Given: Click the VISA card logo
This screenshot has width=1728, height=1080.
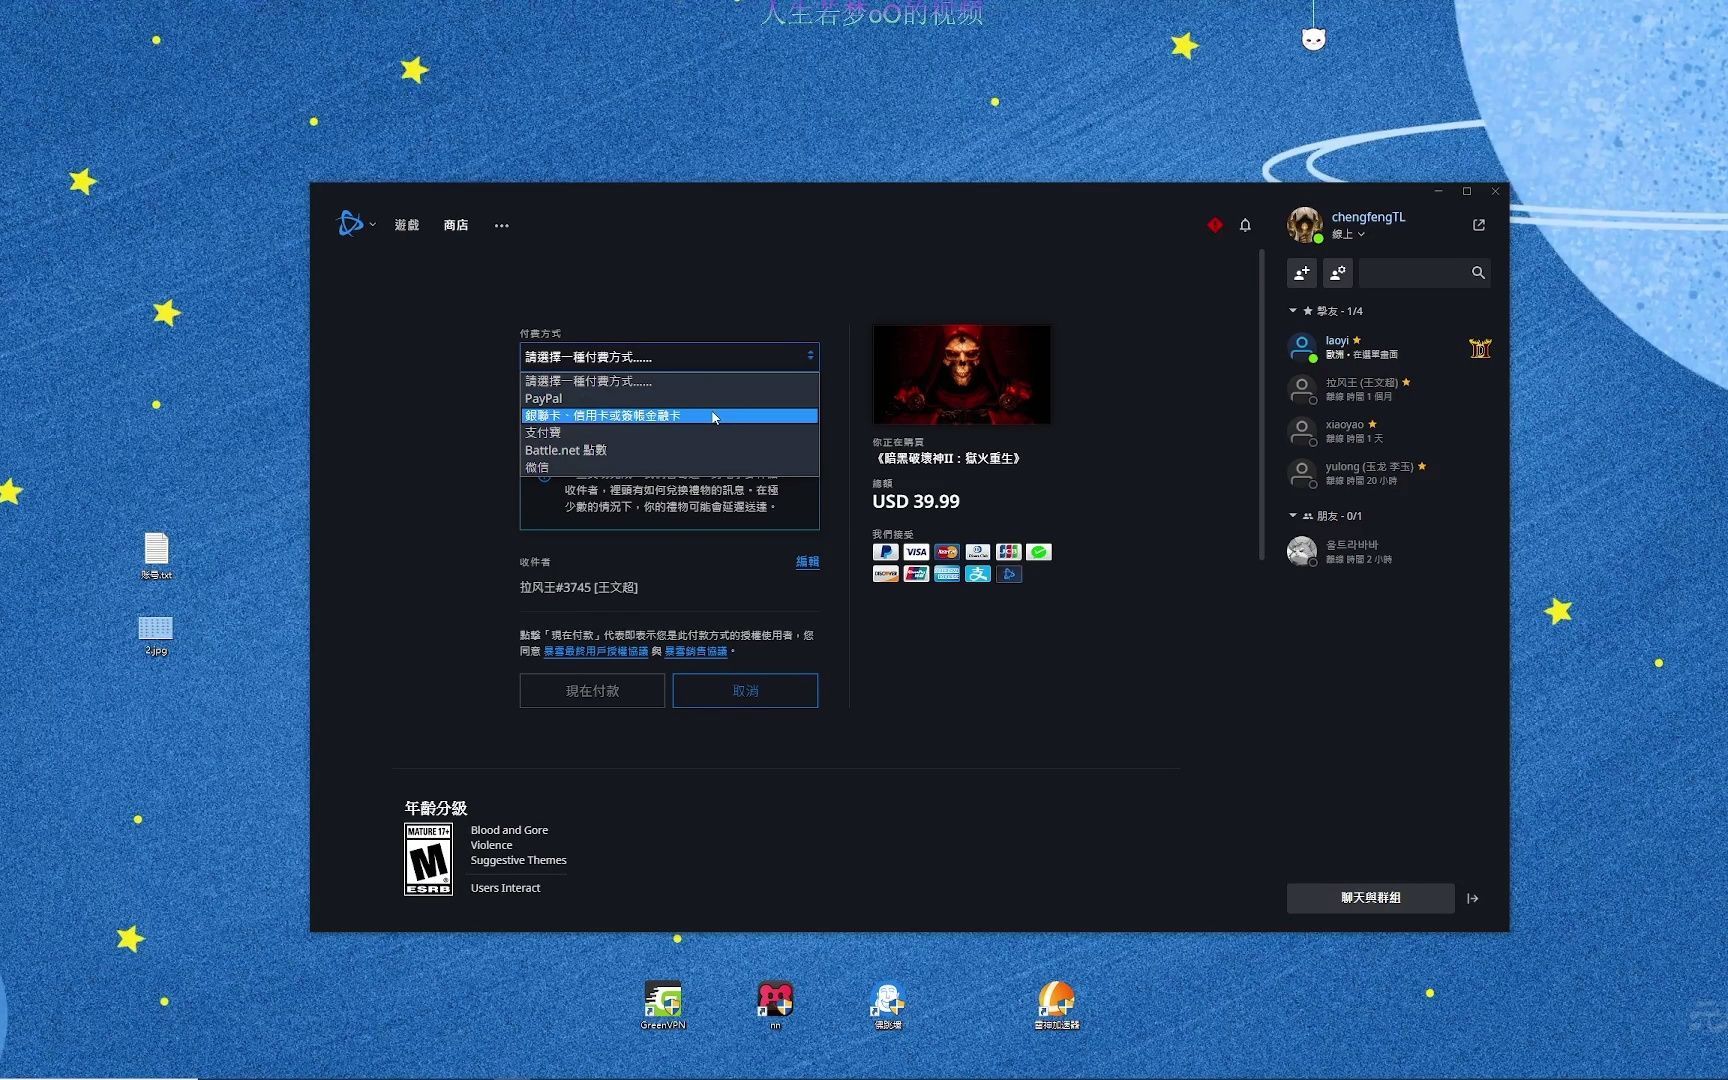Looking at the screenshot, I should click(x=916, y=552).
